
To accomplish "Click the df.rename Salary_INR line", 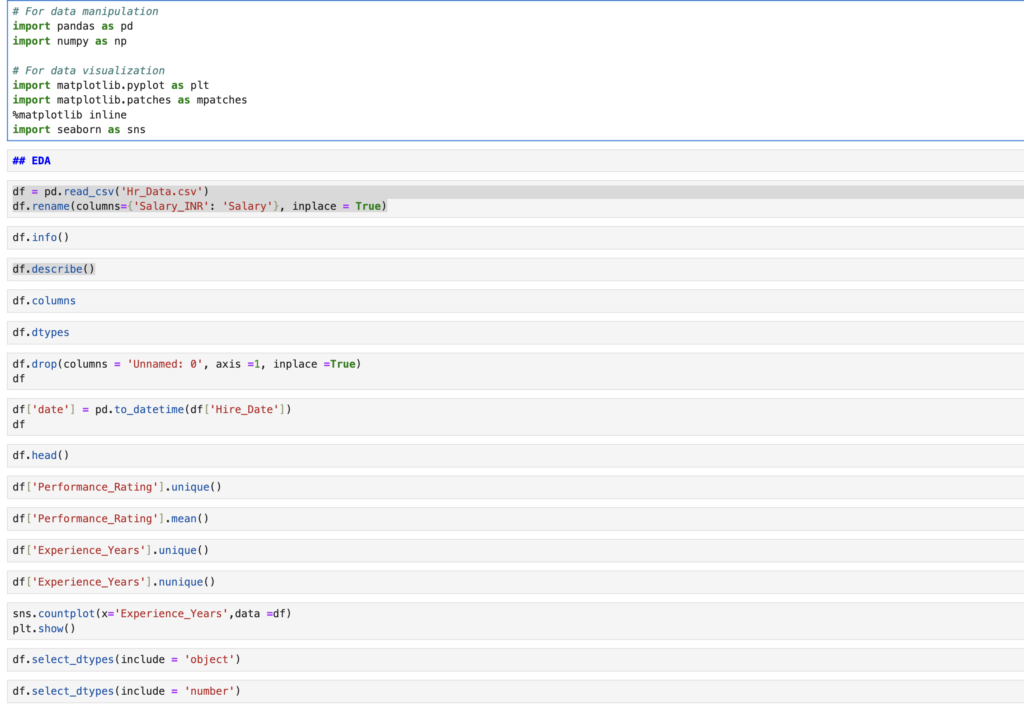I will coord(199,206).
